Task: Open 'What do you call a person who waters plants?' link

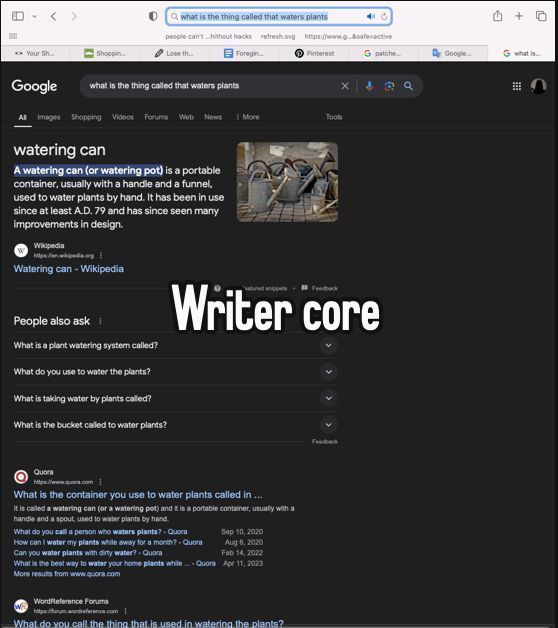Action: [100, 532]
